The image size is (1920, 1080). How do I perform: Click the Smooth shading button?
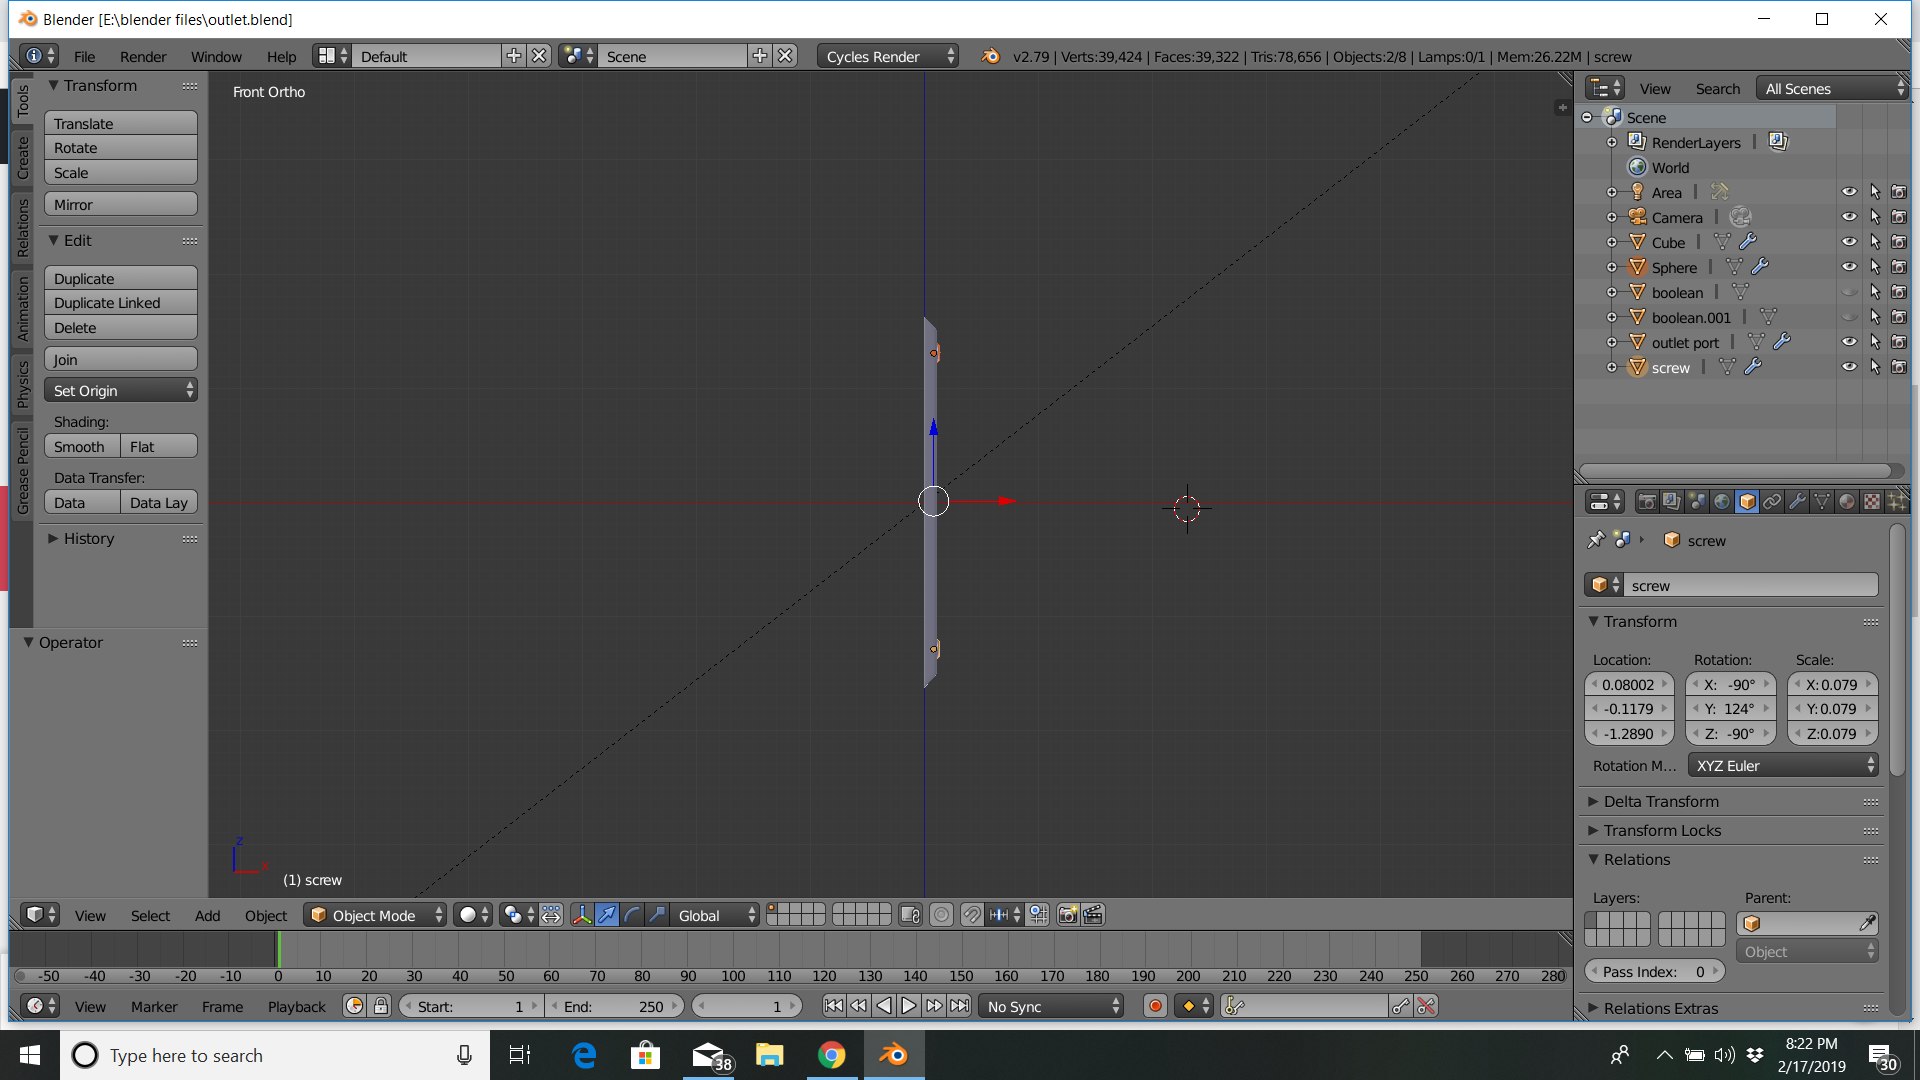pyautogui.click(x=82, y=446)
